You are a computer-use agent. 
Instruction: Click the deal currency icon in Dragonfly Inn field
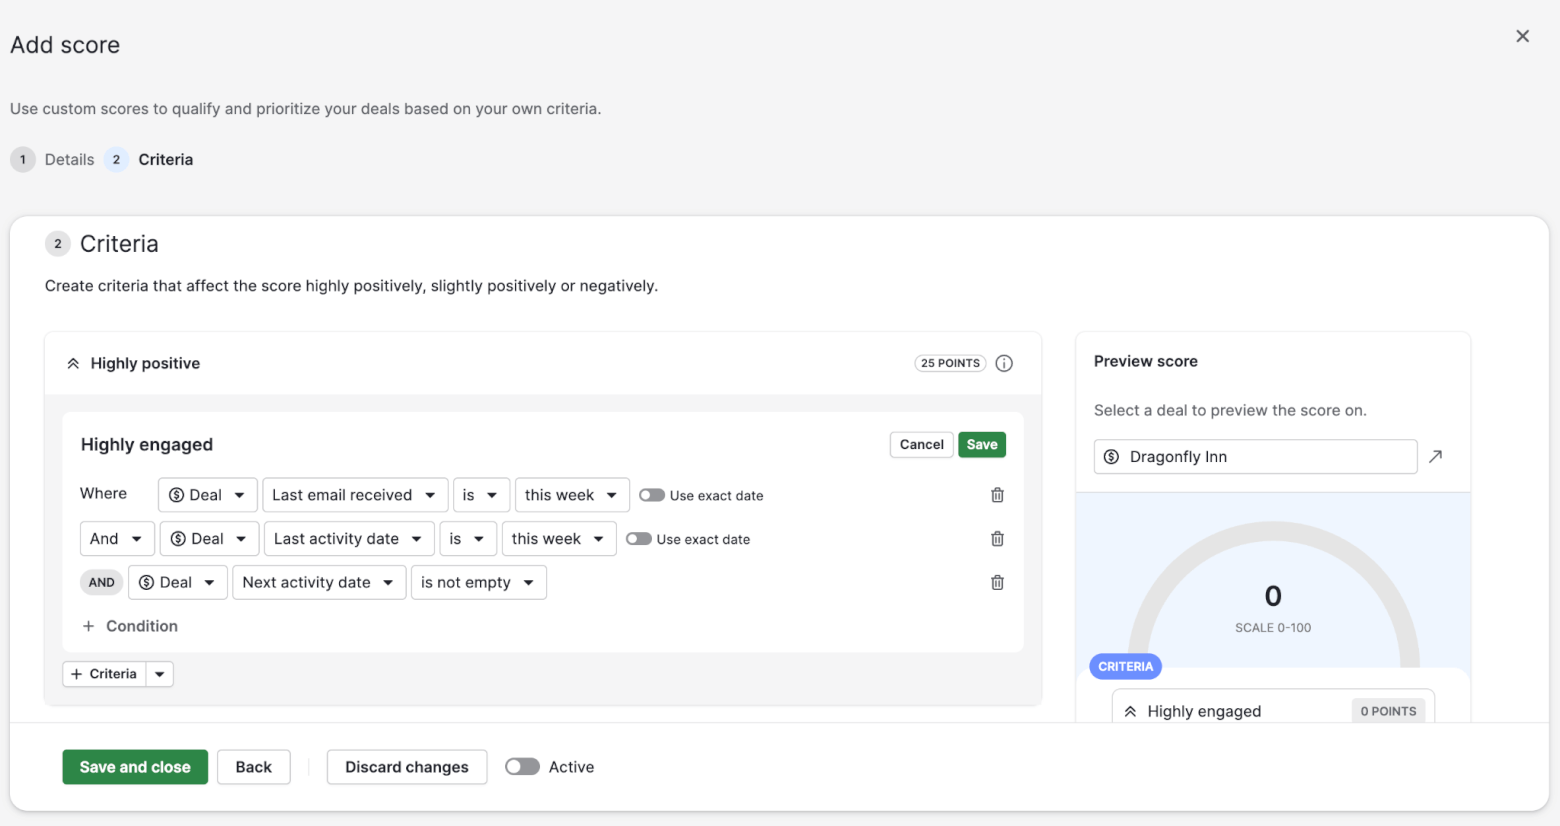pyautogui.click(x=1113, y=456)
